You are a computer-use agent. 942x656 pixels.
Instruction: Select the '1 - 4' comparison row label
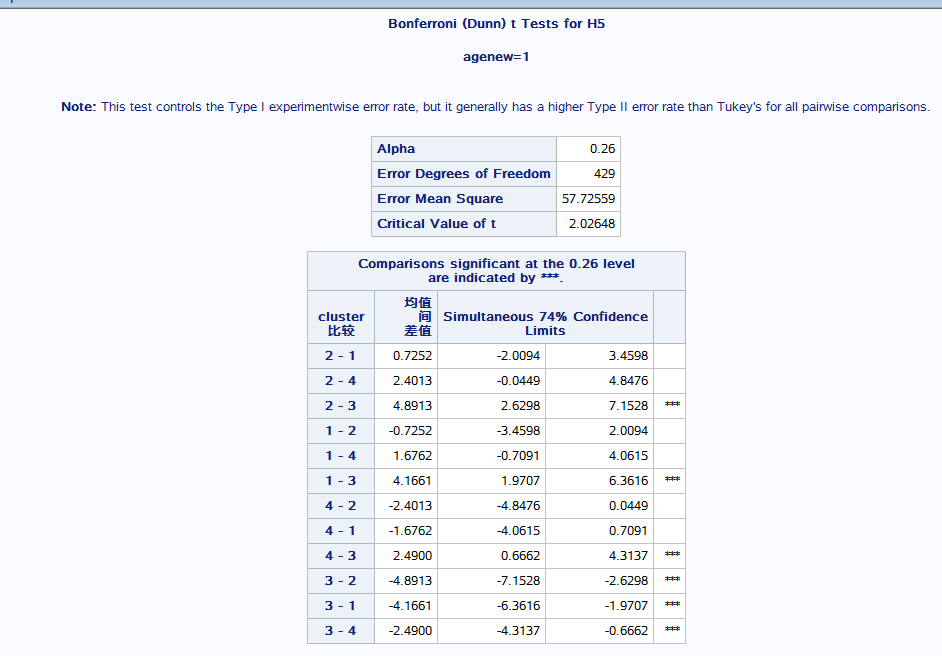[341, 456]
